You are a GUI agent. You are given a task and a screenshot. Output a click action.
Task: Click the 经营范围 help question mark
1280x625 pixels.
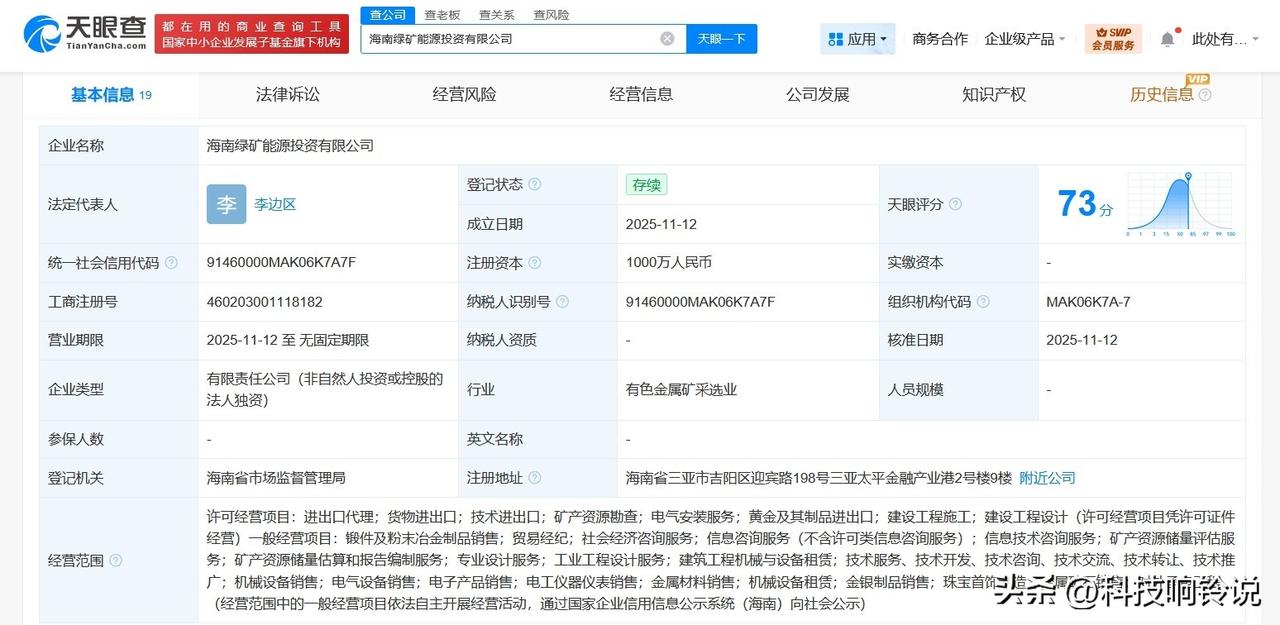pos(114,560)
